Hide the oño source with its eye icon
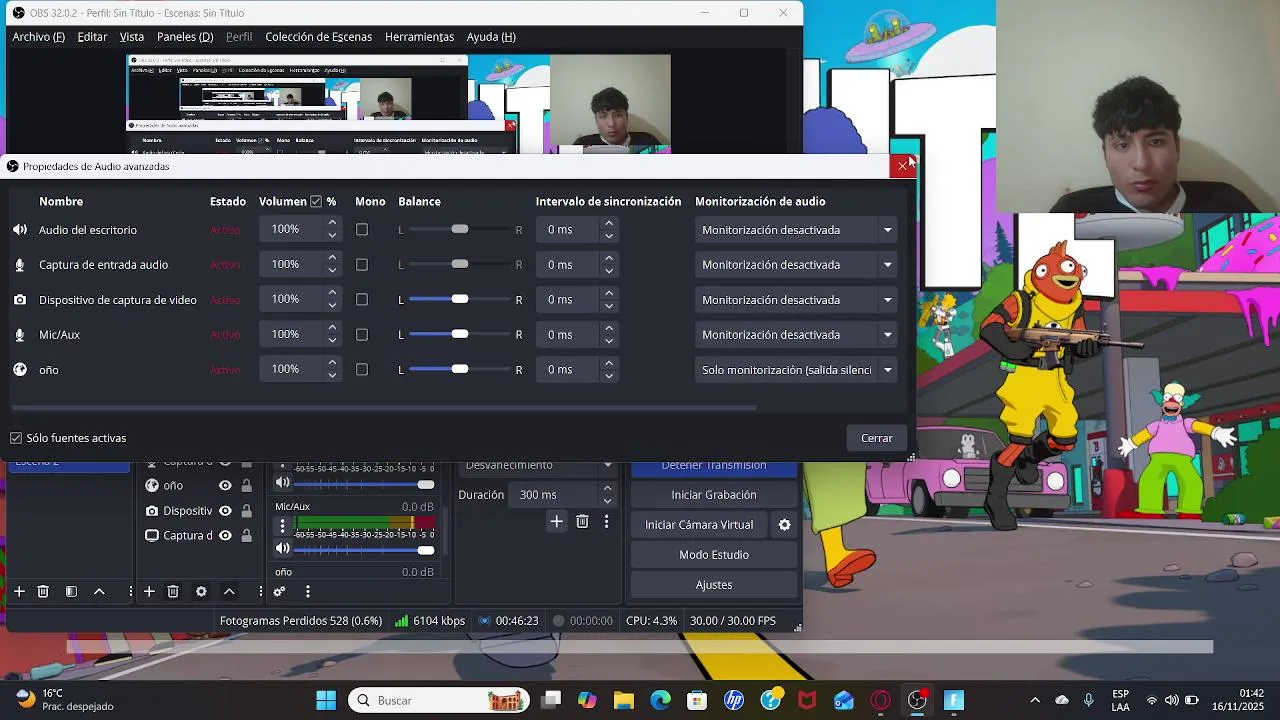 226,486
